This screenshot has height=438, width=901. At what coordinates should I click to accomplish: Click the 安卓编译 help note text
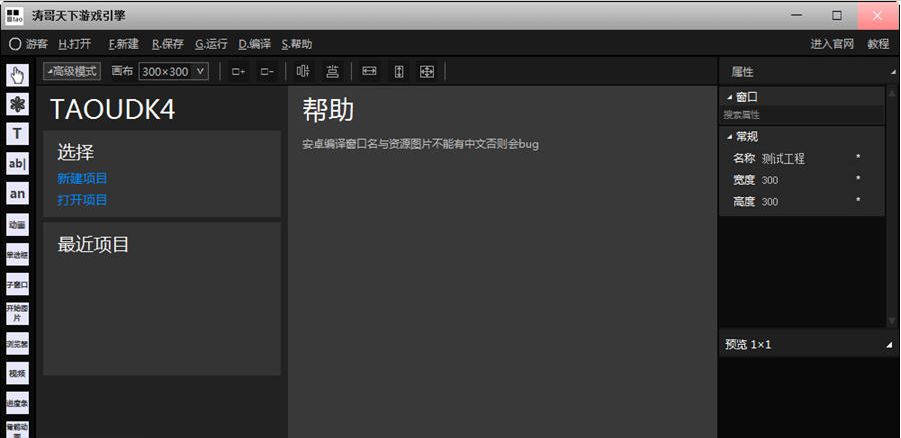point(421,144)
